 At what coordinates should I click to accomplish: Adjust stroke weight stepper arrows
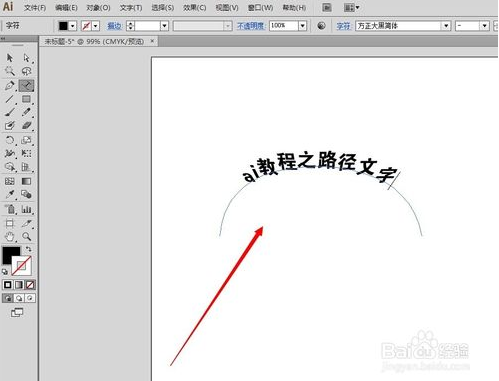coord(130,26)
